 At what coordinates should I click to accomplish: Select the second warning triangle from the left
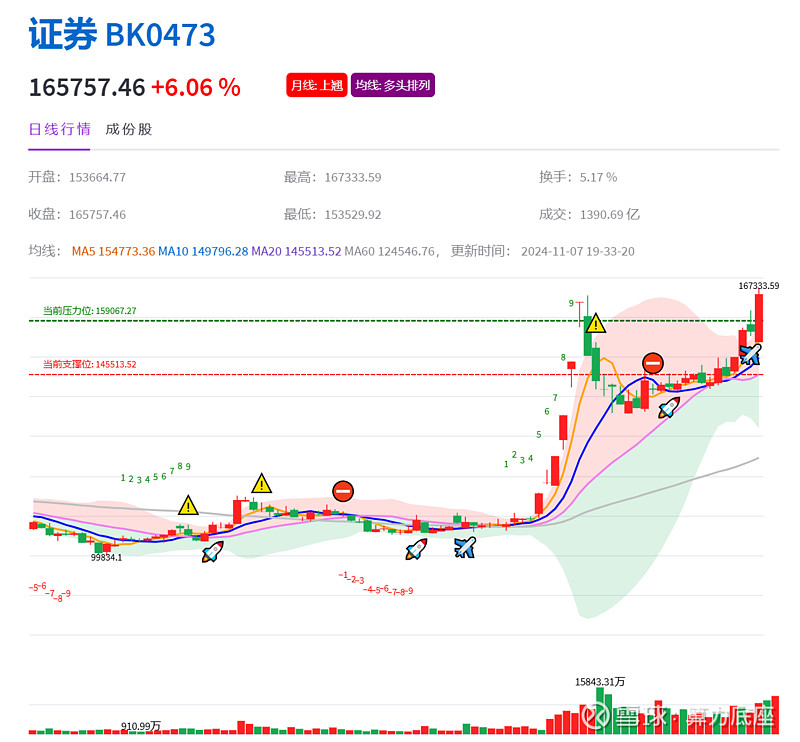261,484
